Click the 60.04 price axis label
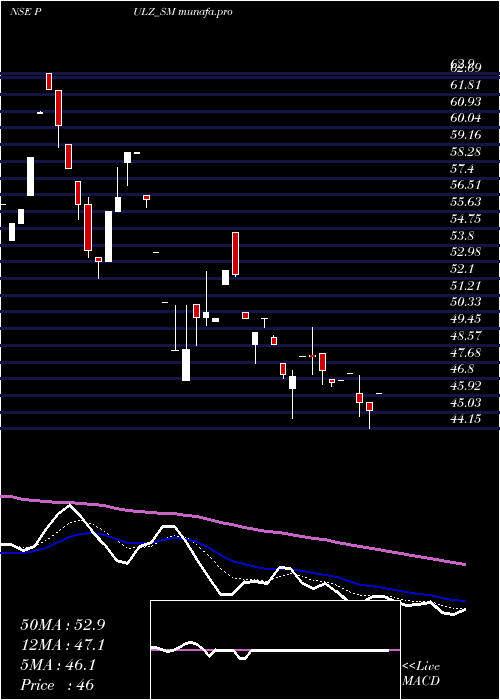 point(466,118)
